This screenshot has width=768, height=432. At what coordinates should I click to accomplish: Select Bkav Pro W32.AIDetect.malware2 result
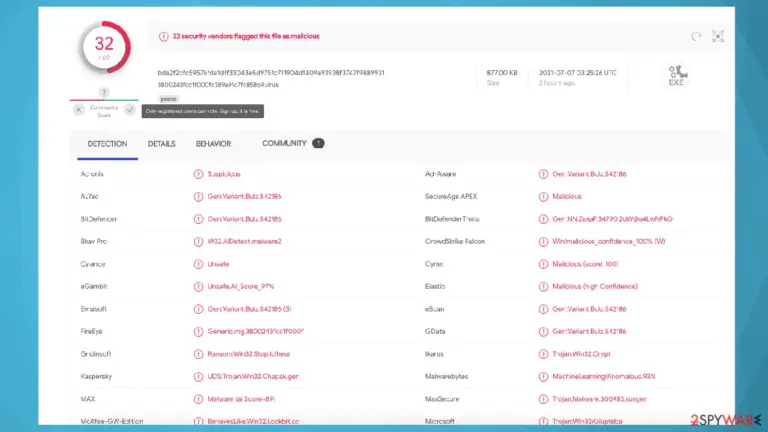tap(244, 241)
